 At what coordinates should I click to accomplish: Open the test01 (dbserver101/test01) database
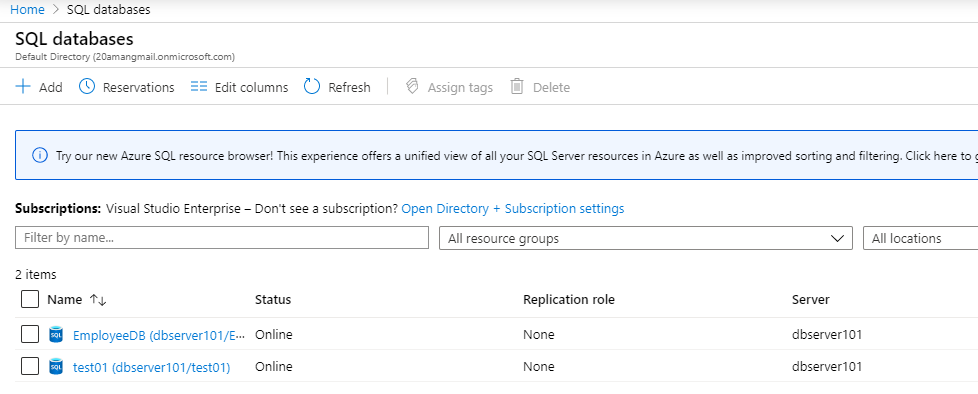click(152, 368)
